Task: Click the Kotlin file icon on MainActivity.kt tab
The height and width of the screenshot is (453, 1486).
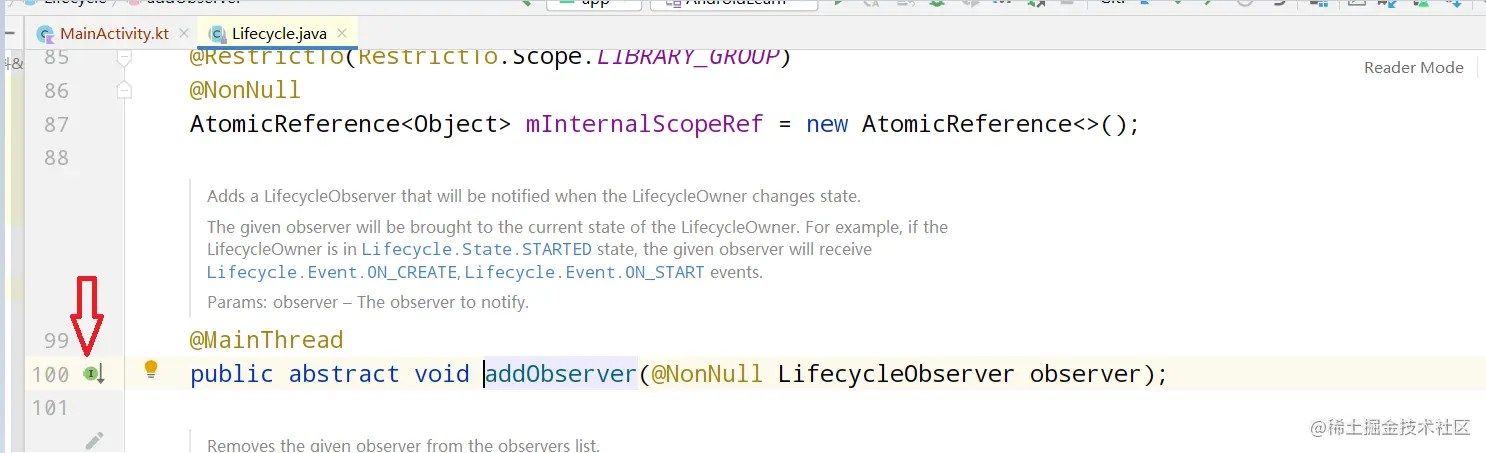Action: (x=45, y=34)
